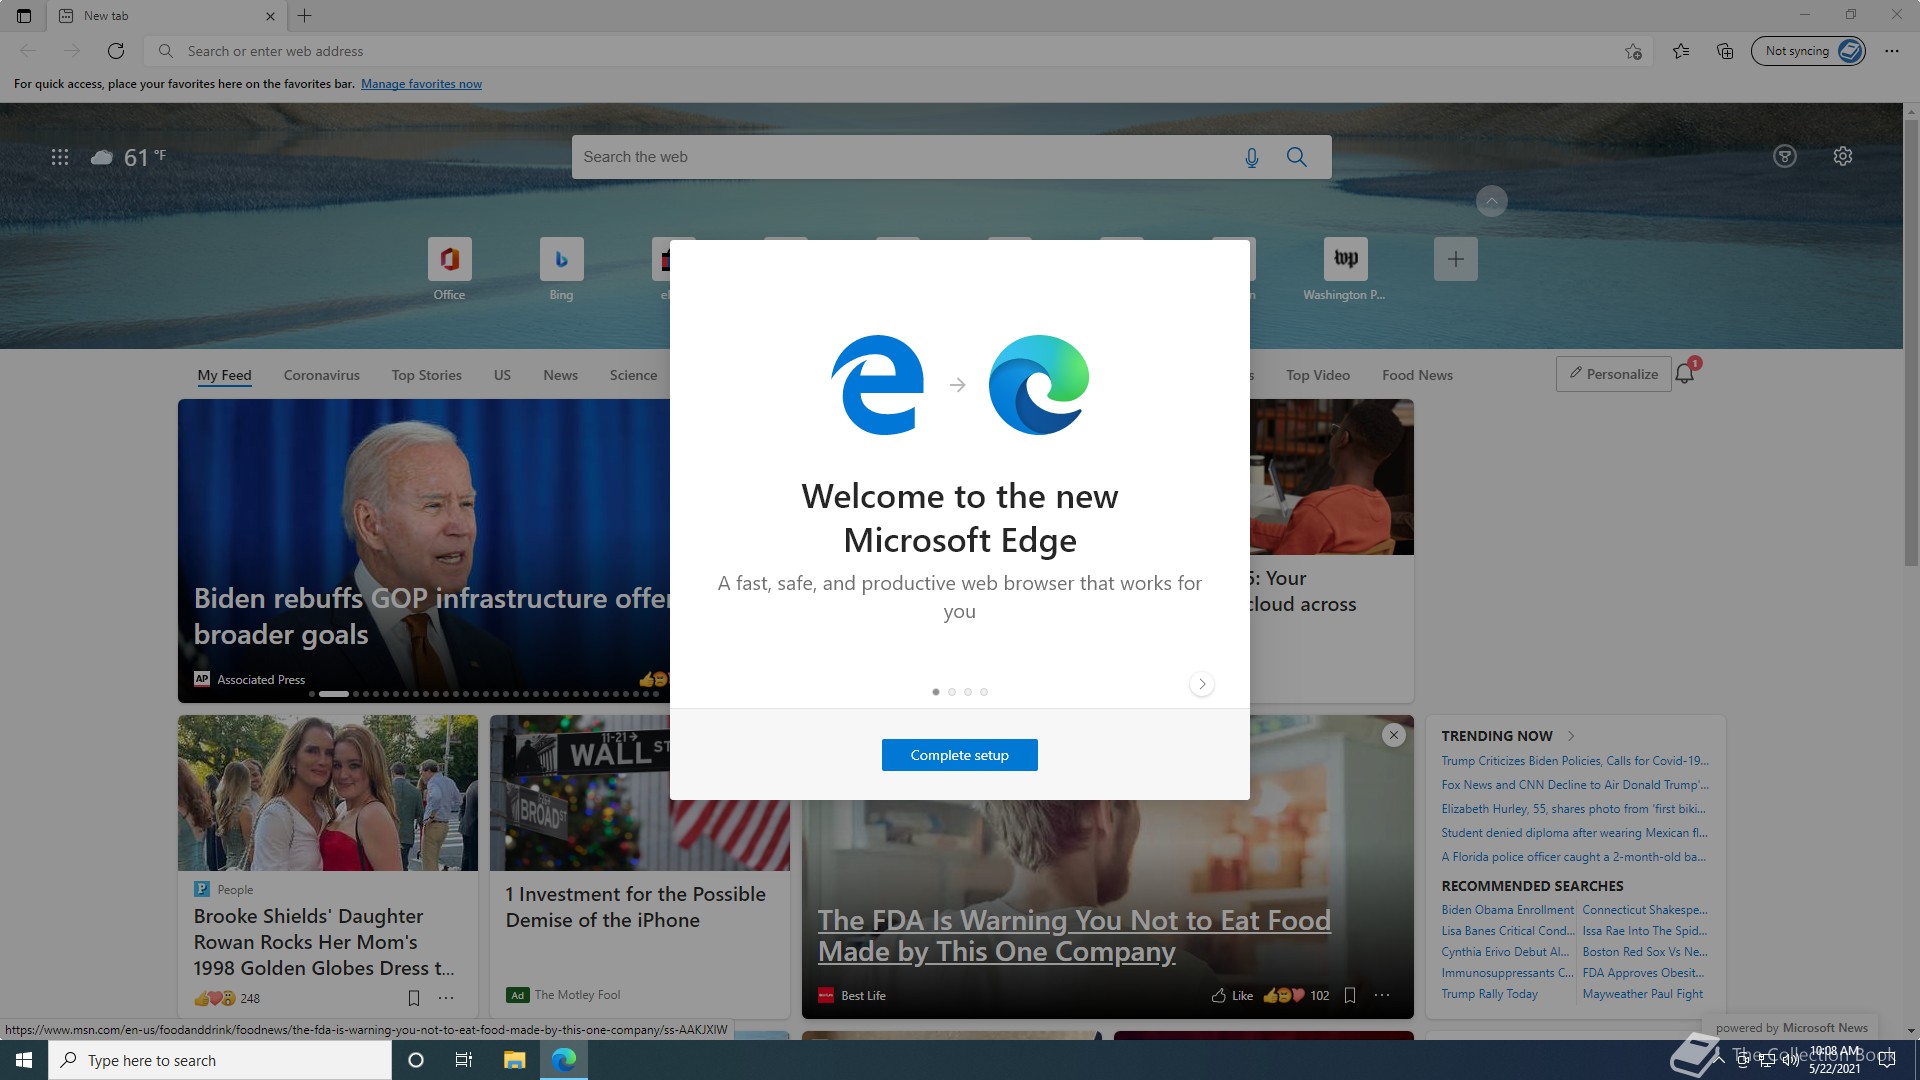Switch to the Top Stories tab
This screenshot has width=1920, height=1080.
click(427, 375)
